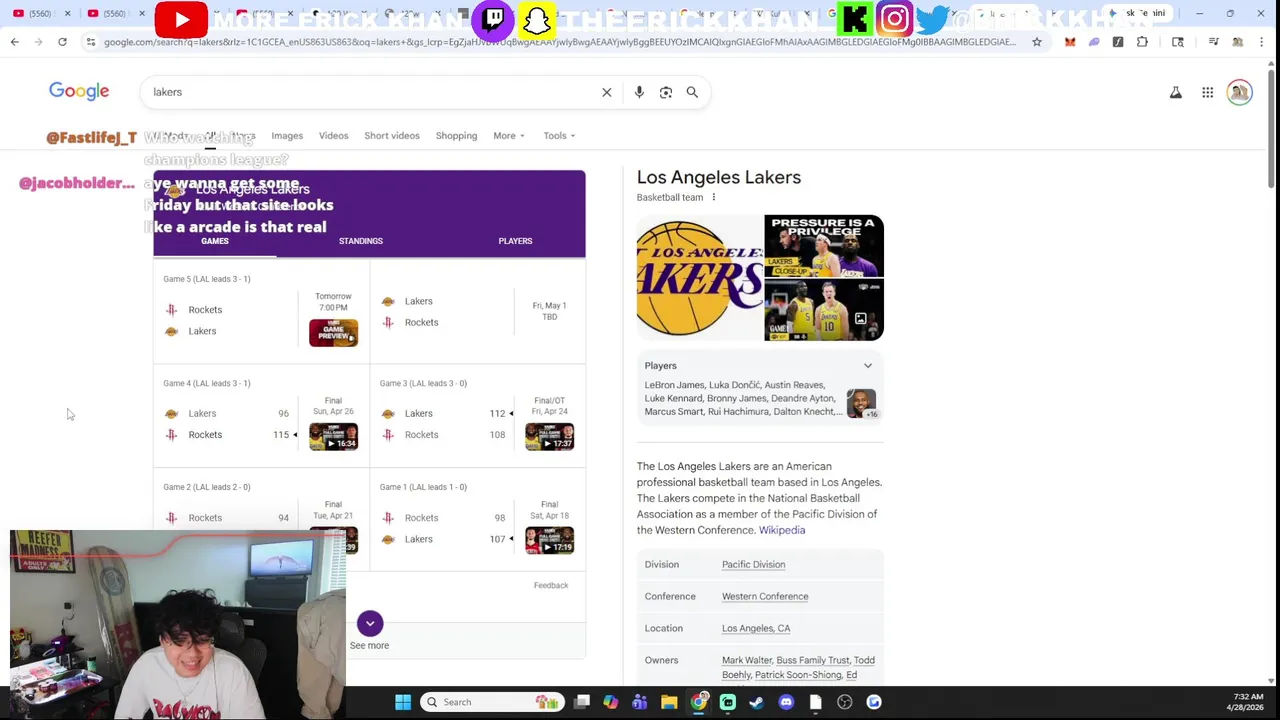1280x720 pixels.
Task: Open the search tab in Chrome's toolbar
Action: click(1178, 42)
